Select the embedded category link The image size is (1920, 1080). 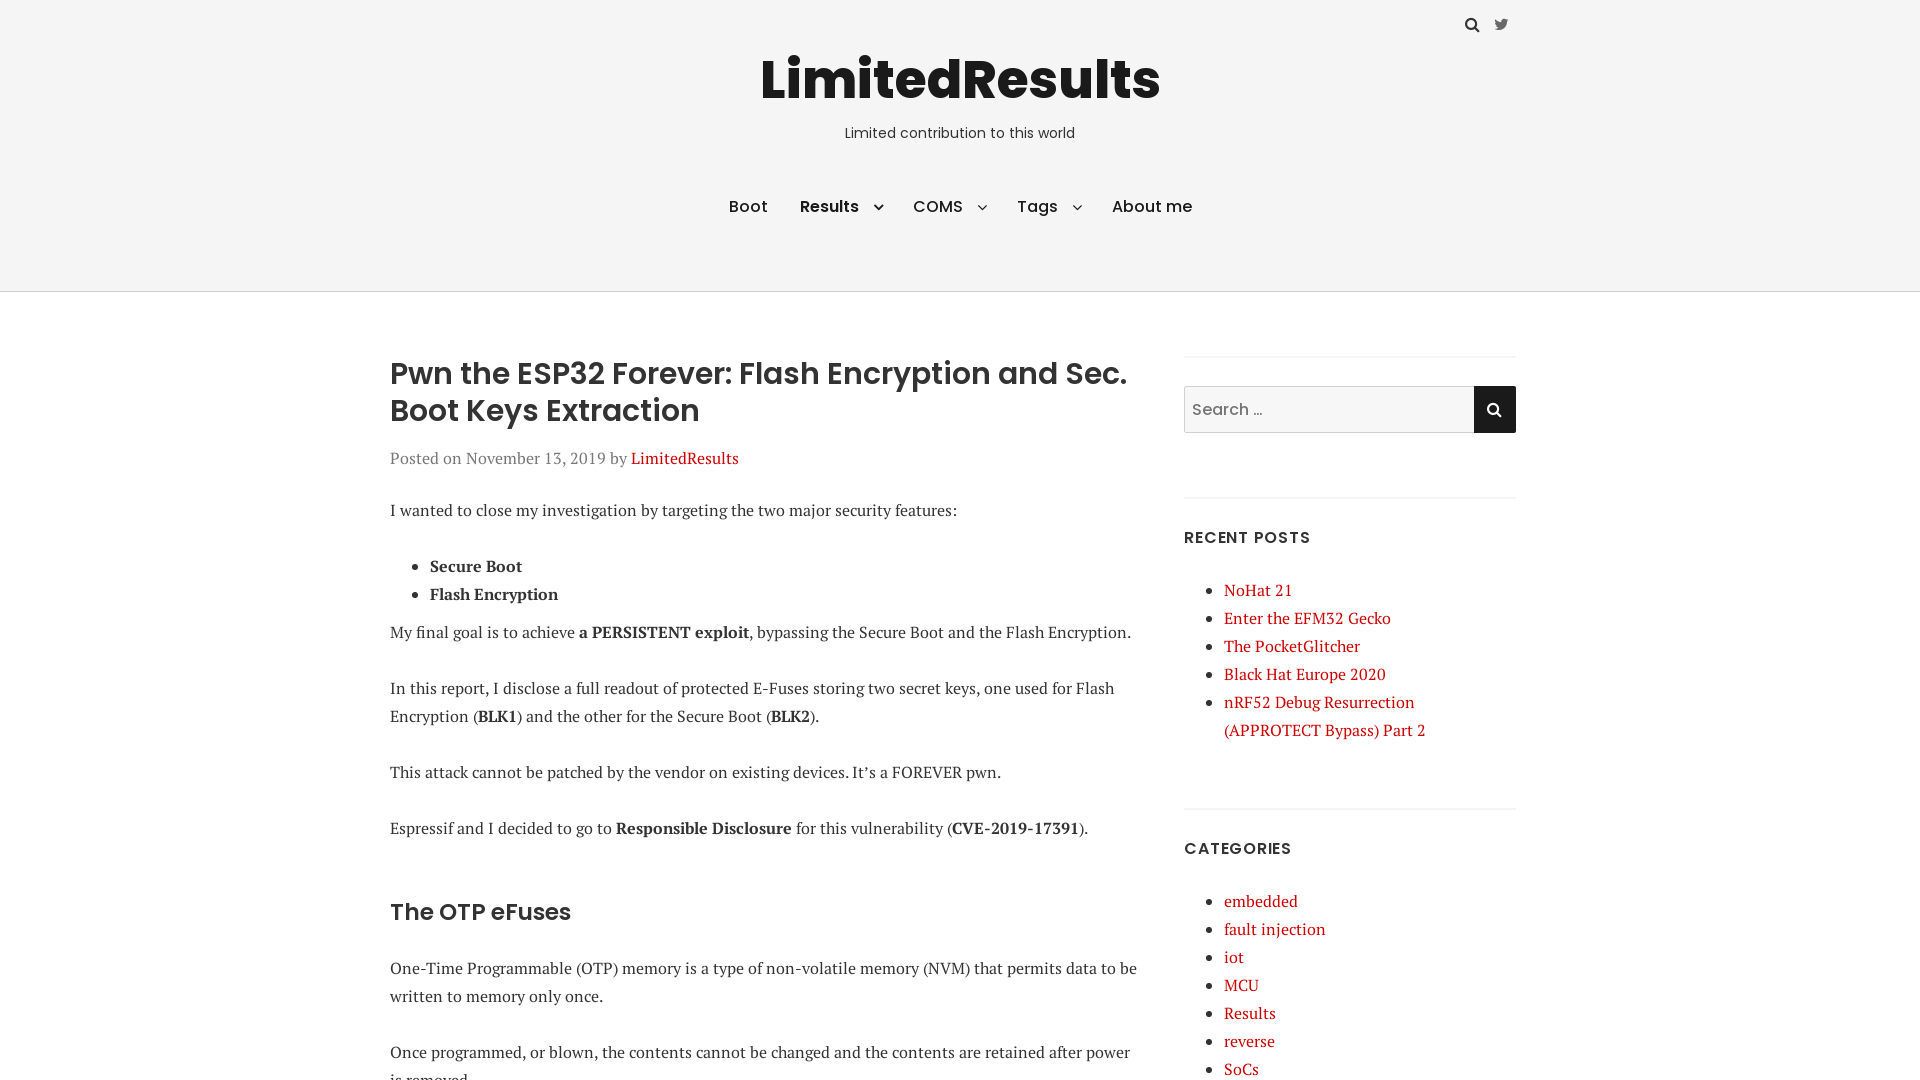click(x=1261, y=901)
